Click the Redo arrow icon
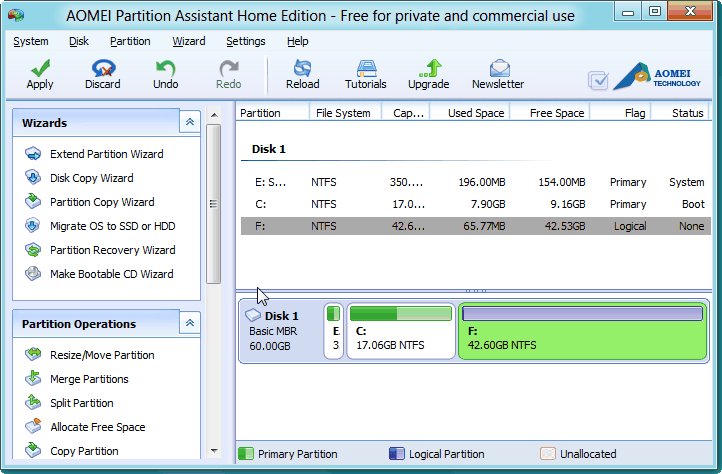 [228, 68]
